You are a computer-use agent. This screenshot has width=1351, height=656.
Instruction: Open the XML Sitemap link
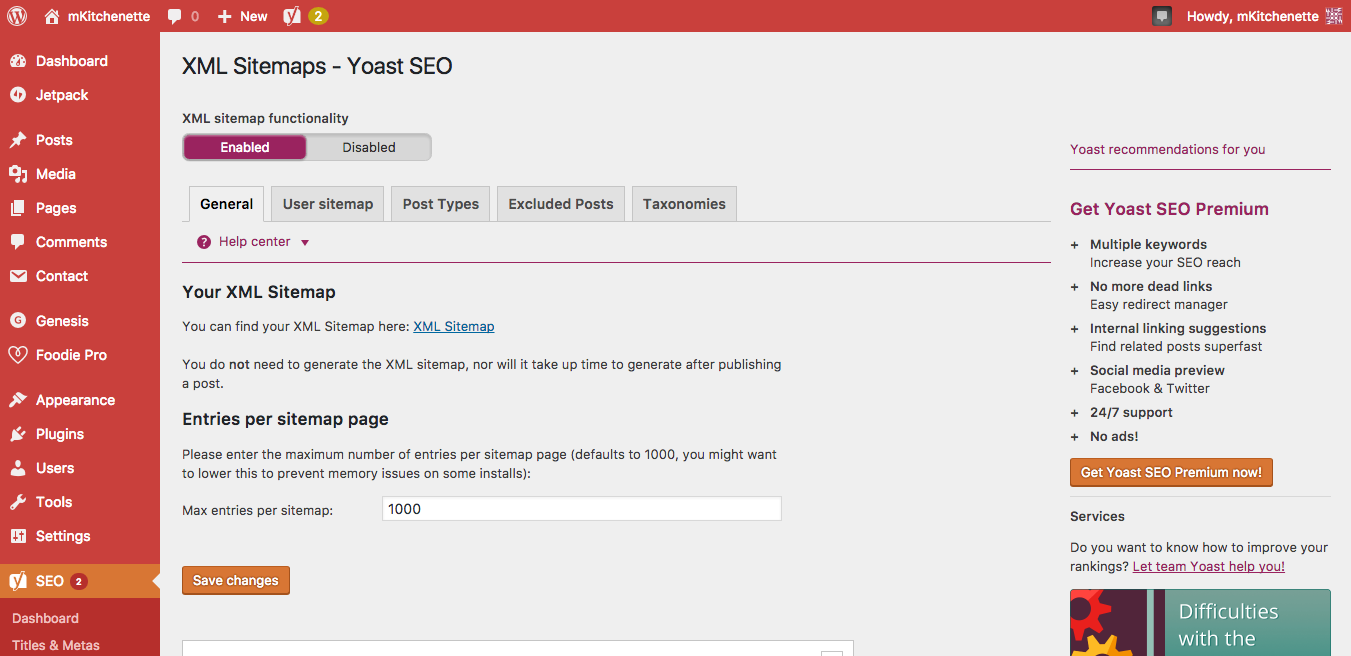coord(453,326)
